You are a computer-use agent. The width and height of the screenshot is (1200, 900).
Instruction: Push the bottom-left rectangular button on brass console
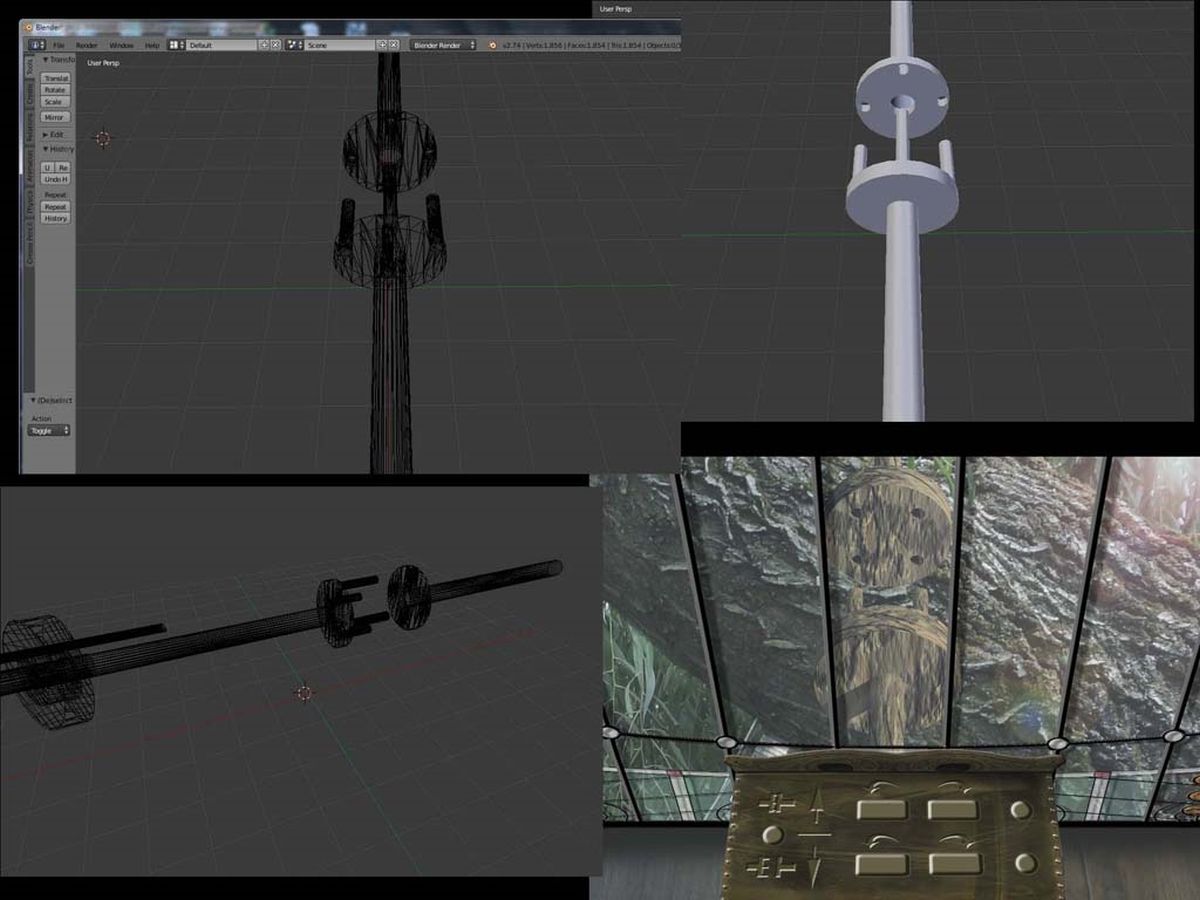(883, 864)
